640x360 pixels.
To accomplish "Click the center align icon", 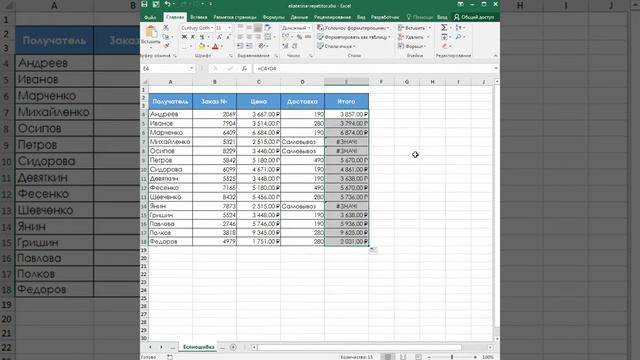I will tap(249, 37).
